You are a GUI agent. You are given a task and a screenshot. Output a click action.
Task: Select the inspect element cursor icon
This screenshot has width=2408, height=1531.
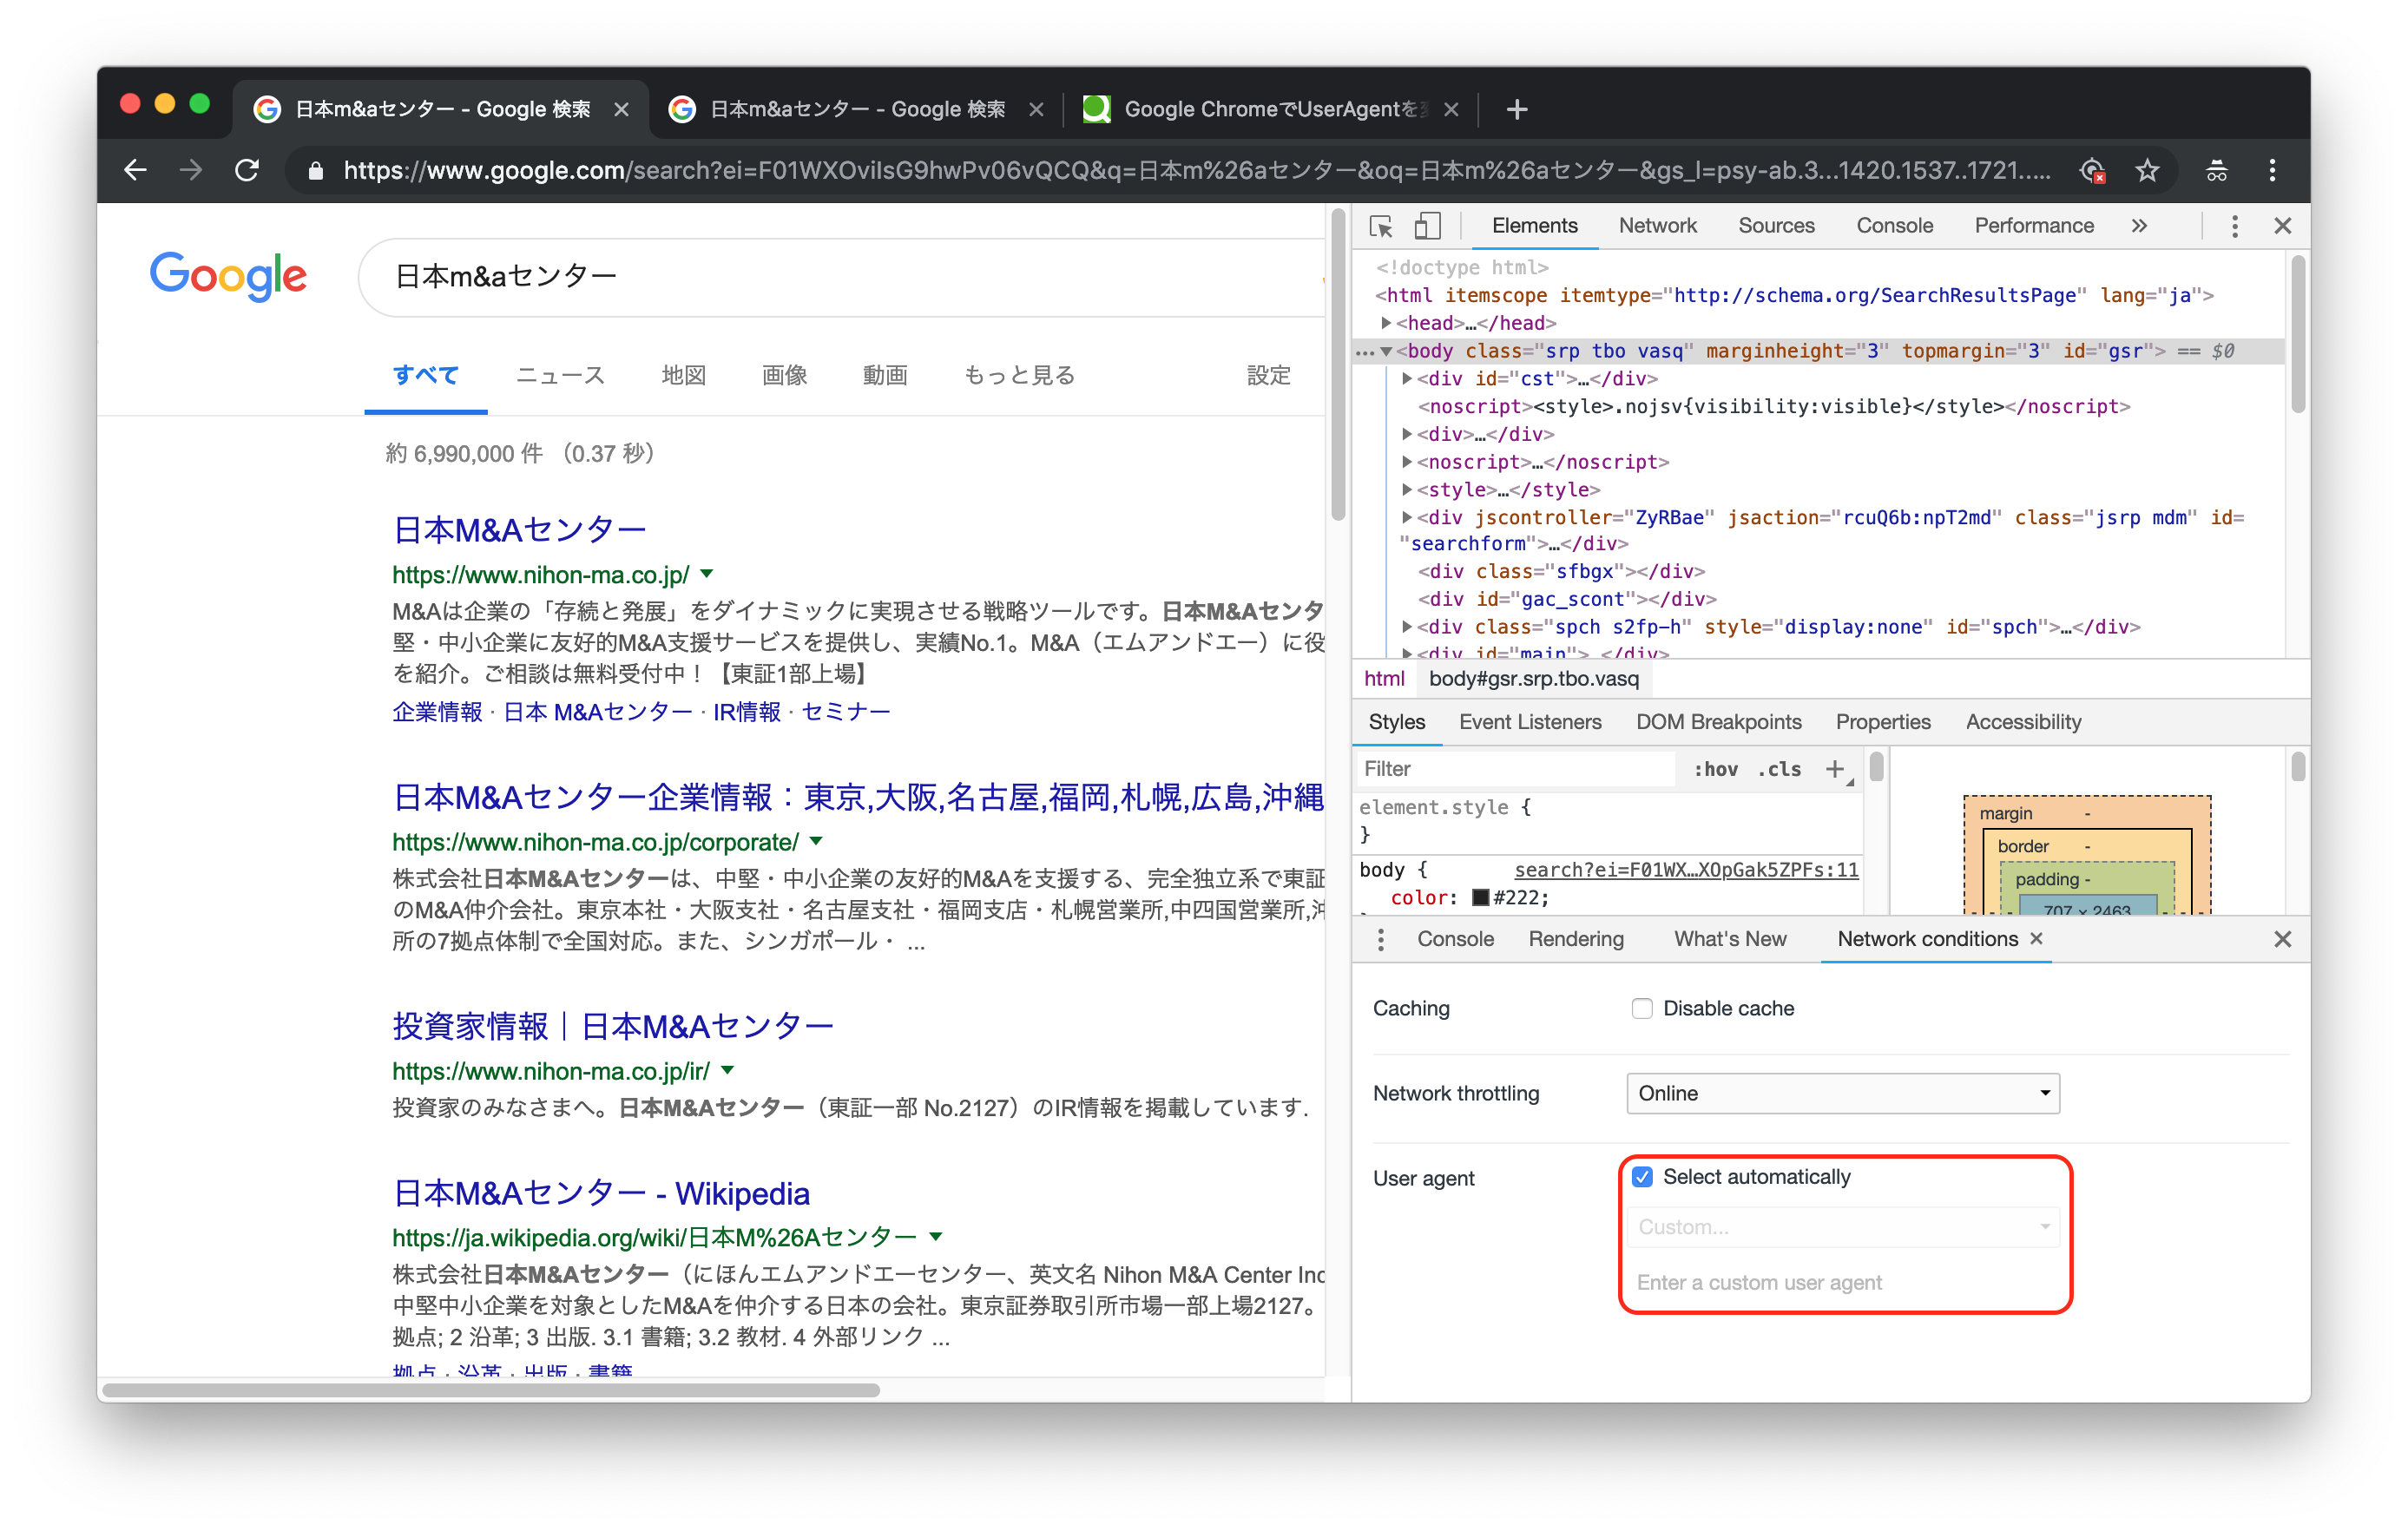1381,226
